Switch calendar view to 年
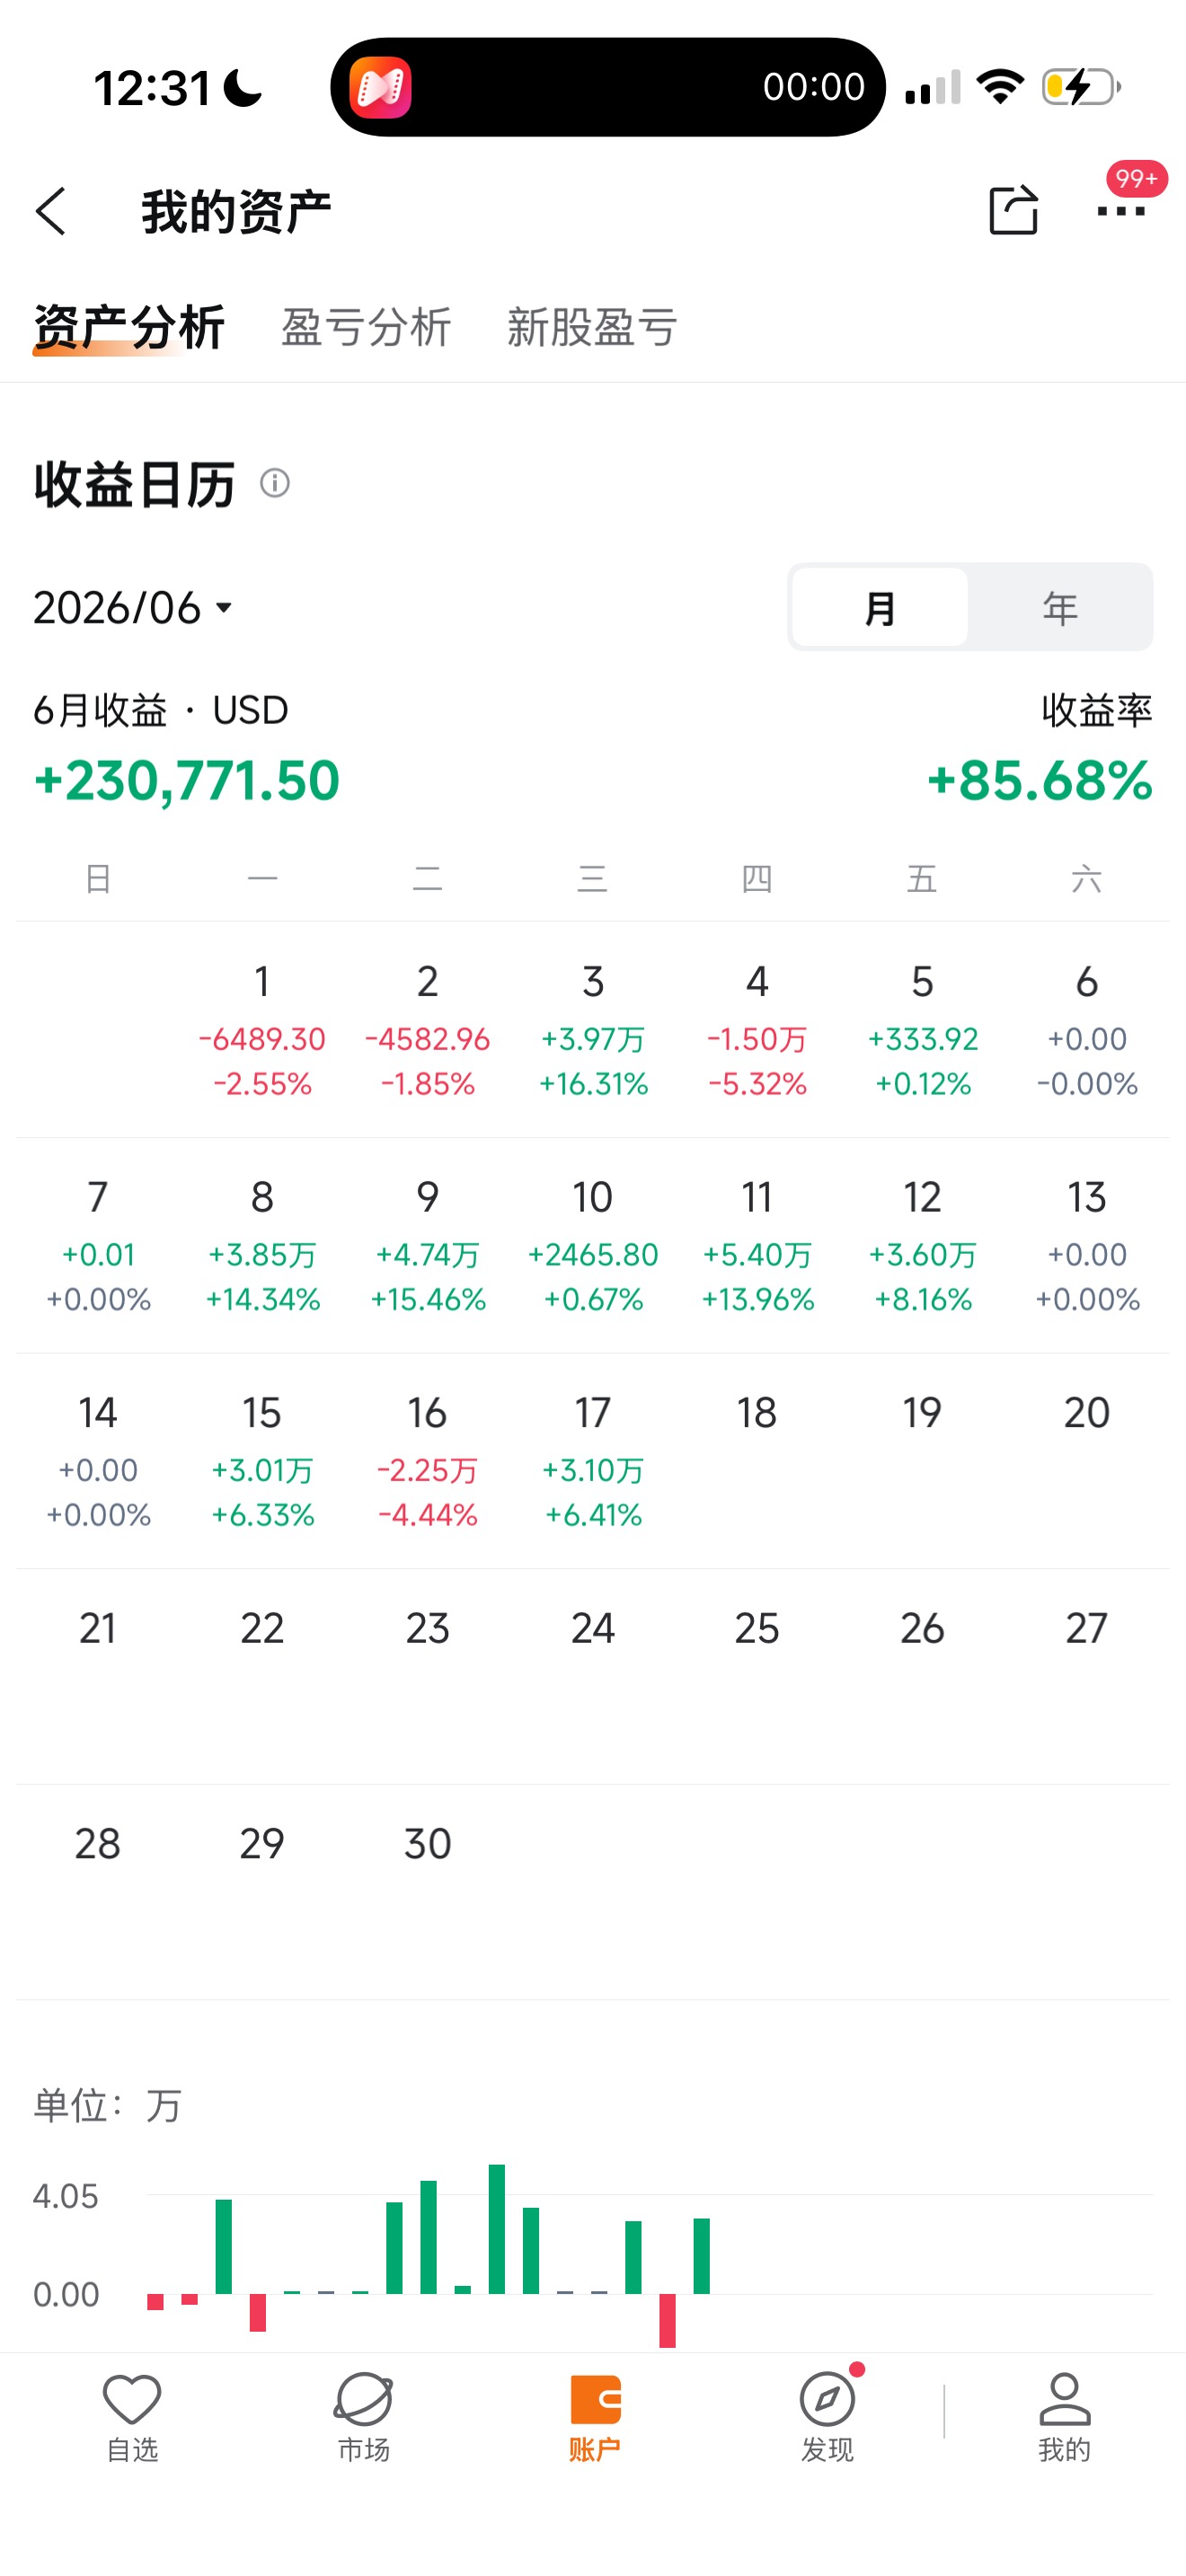 [1060, 607]
